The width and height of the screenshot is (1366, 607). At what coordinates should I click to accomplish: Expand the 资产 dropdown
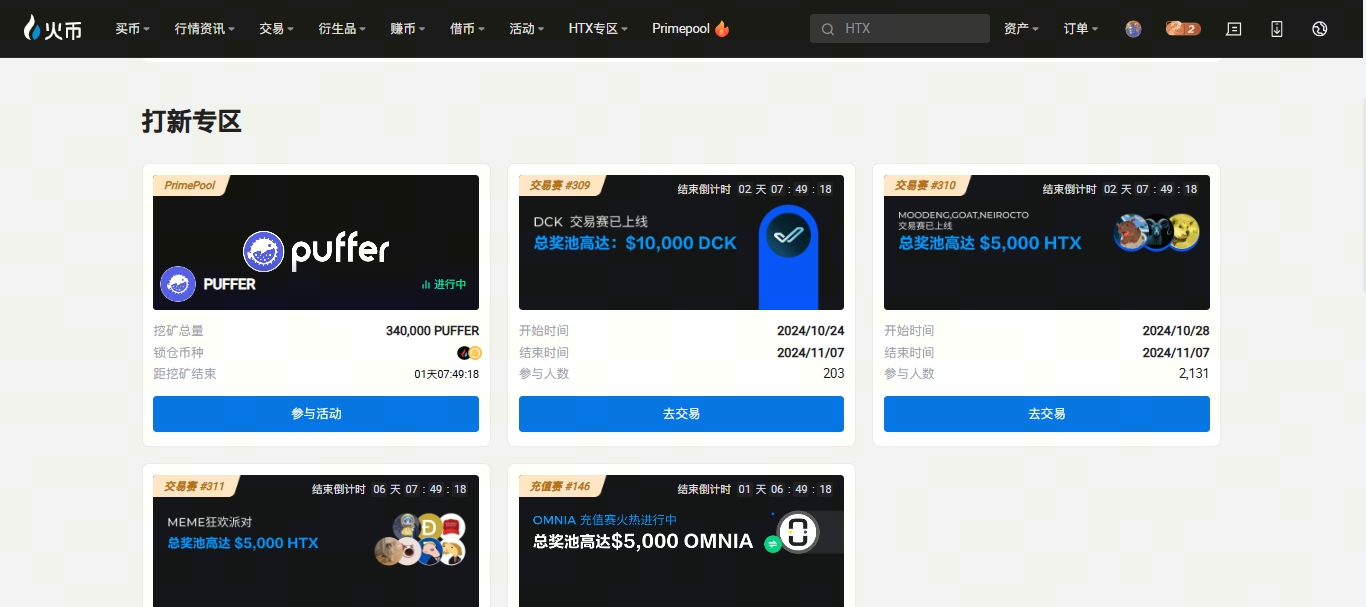coord(1021,29)
